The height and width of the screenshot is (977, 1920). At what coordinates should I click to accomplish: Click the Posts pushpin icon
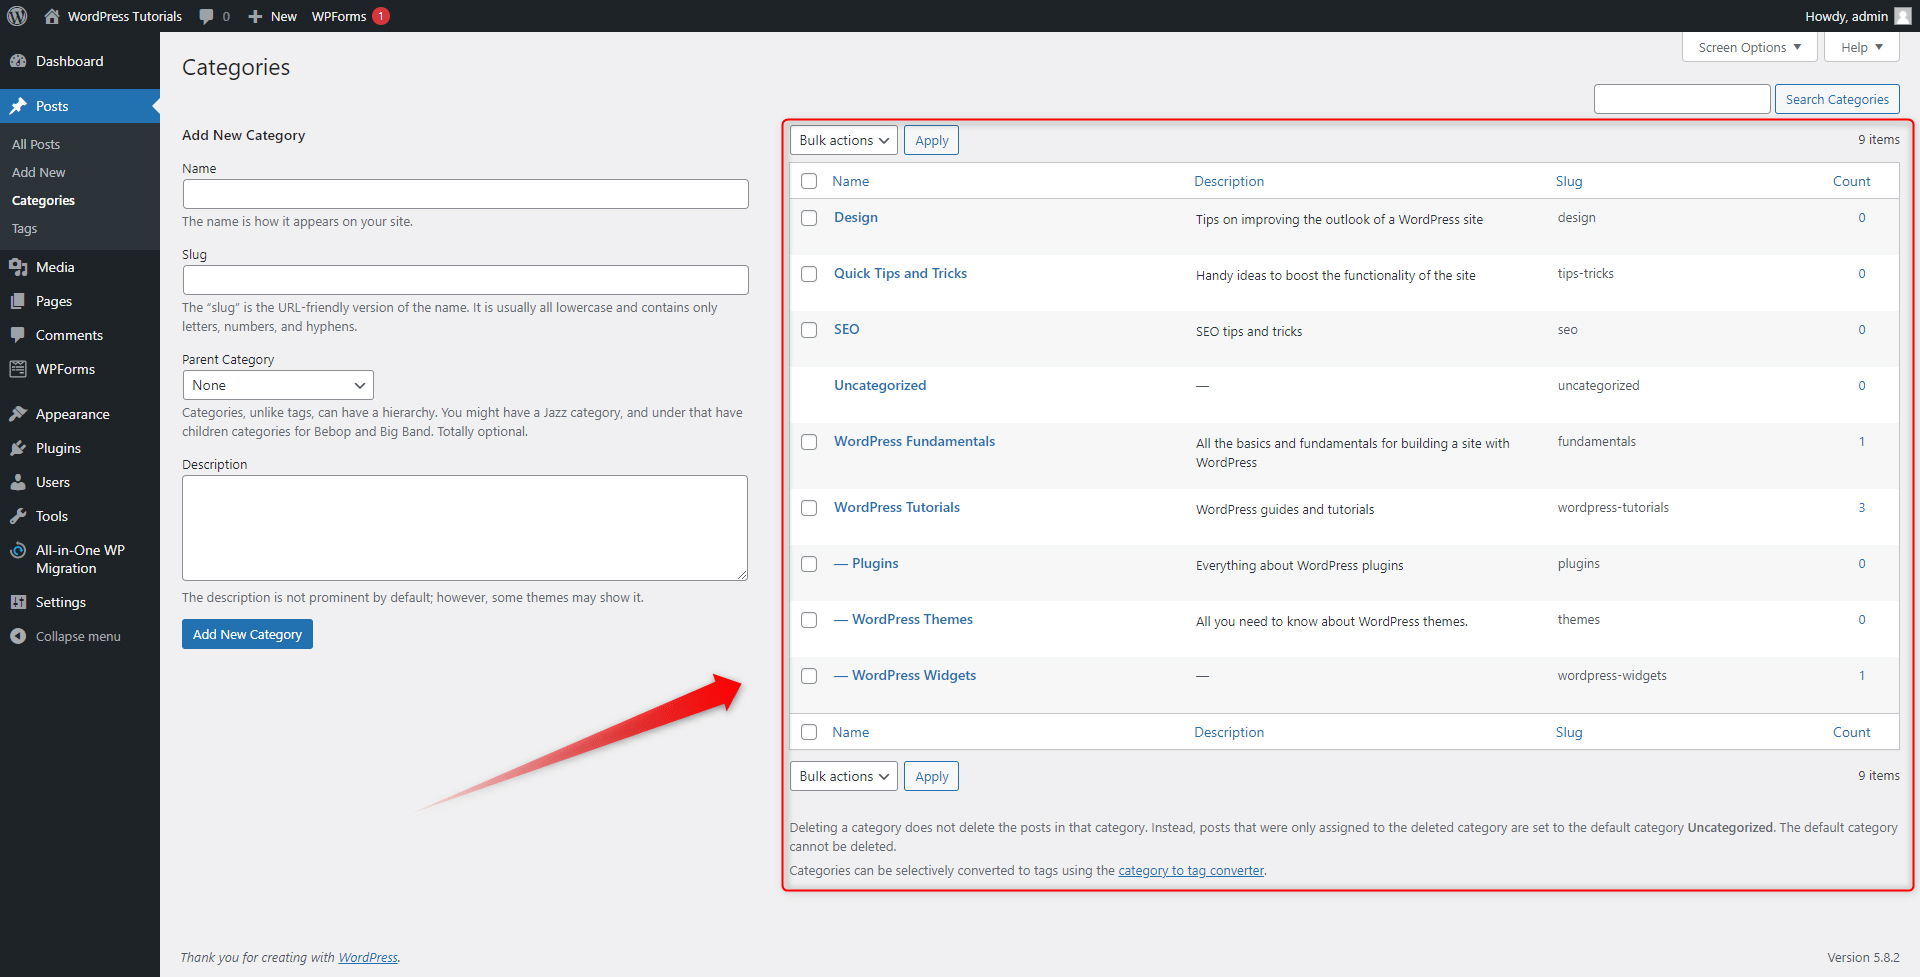(18, 106)
